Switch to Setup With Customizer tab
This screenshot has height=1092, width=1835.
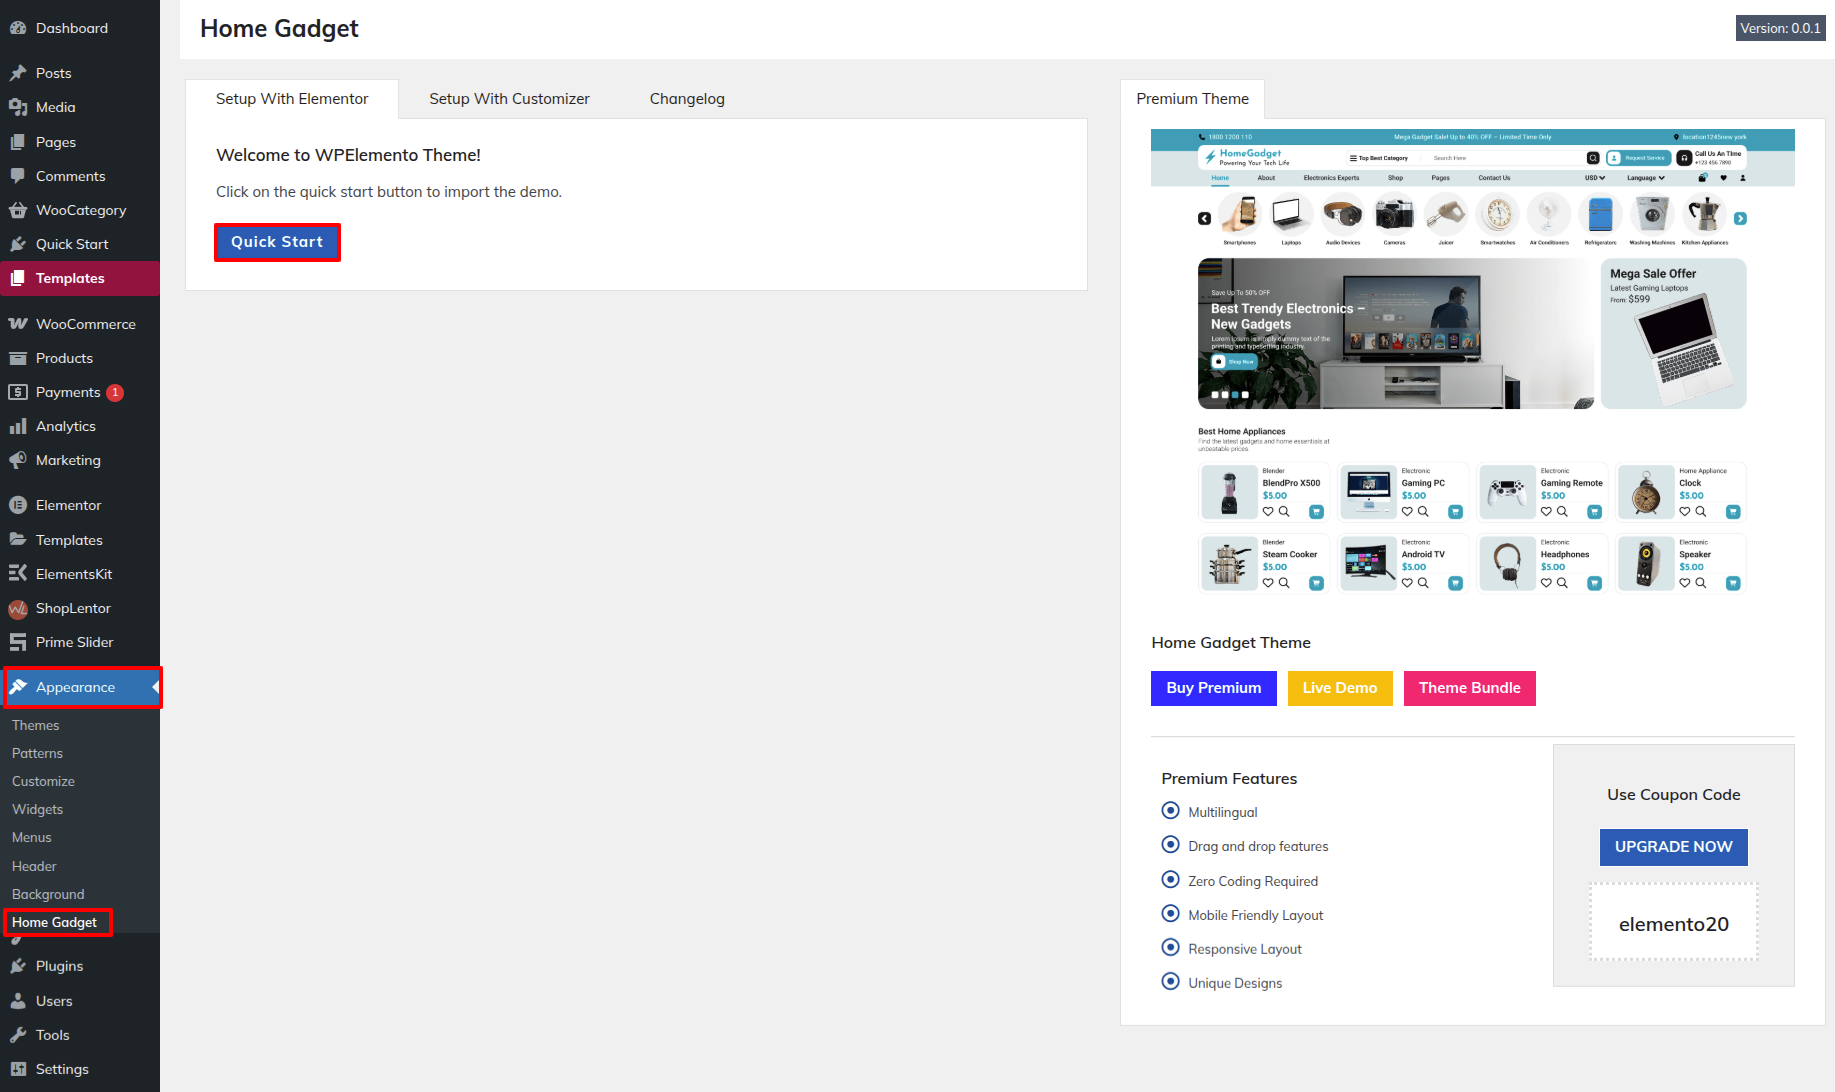(x=509, y=99)
